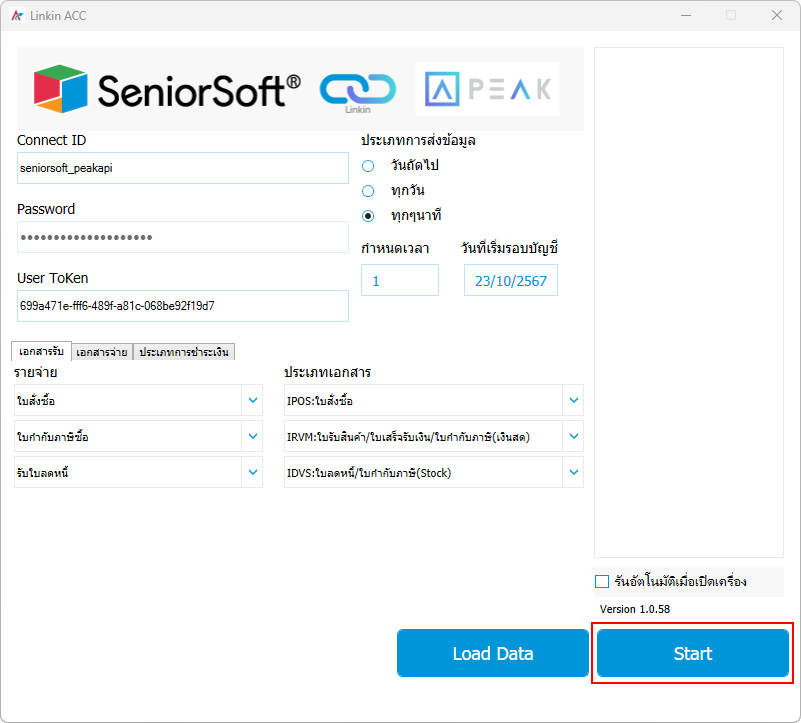
Task: Select the วันถัดไป radio option
Action: [368, 166]
